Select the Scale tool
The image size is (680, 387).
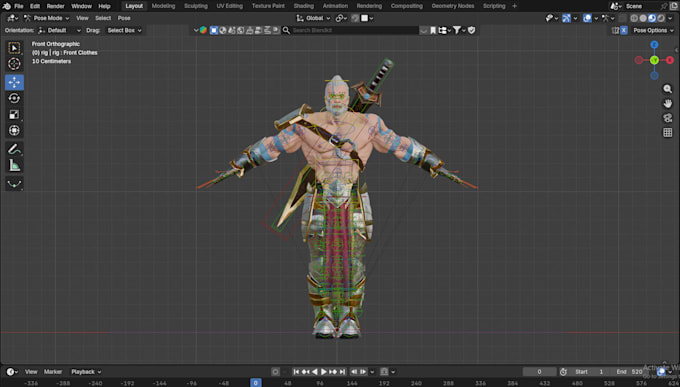pos(14,115)
